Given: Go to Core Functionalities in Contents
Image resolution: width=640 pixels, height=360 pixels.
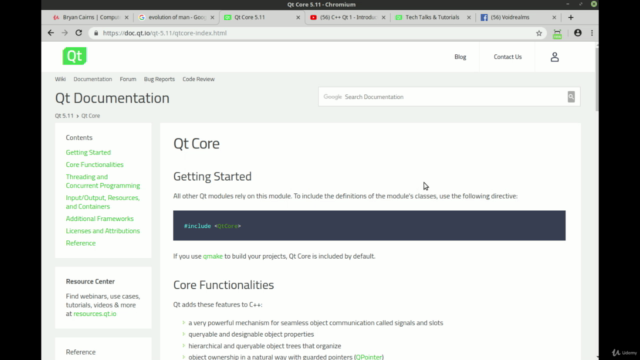Looking at the screenshot, I should coord(94,164).
